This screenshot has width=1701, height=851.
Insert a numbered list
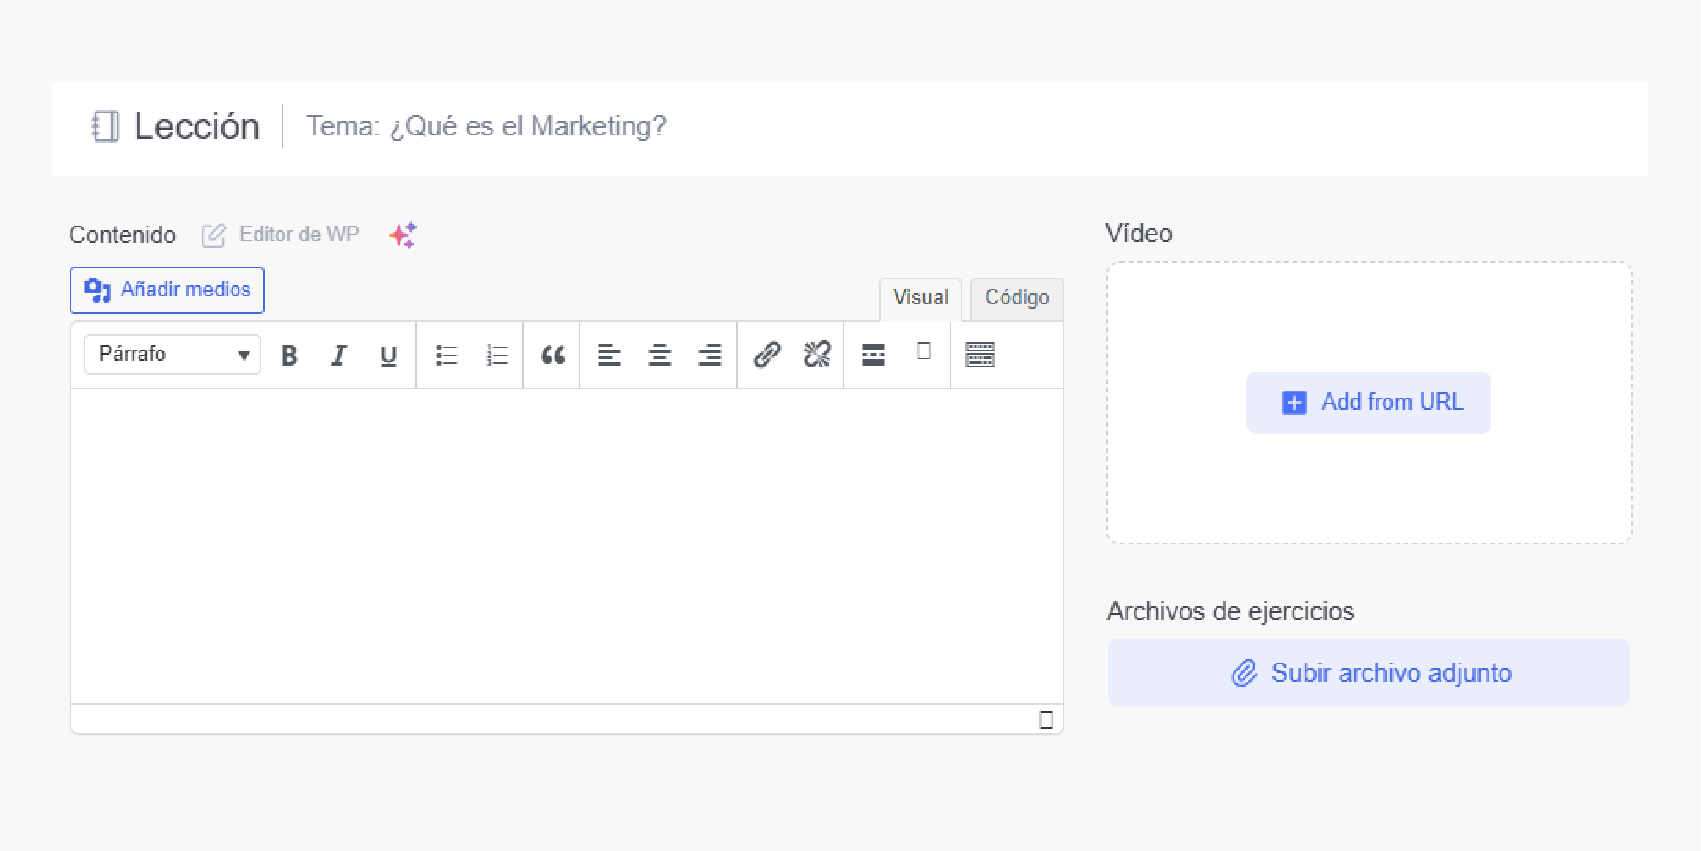coord(496,355)
